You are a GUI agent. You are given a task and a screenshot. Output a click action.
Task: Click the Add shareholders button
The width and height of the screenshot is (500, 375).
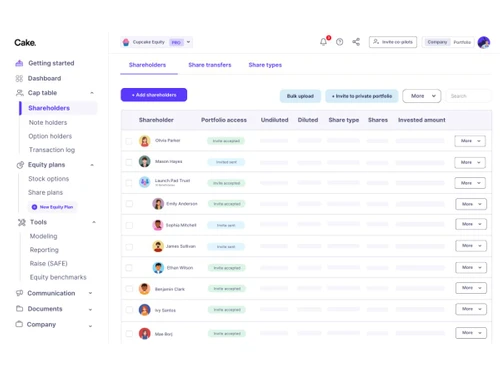click(x=154, y=95)
